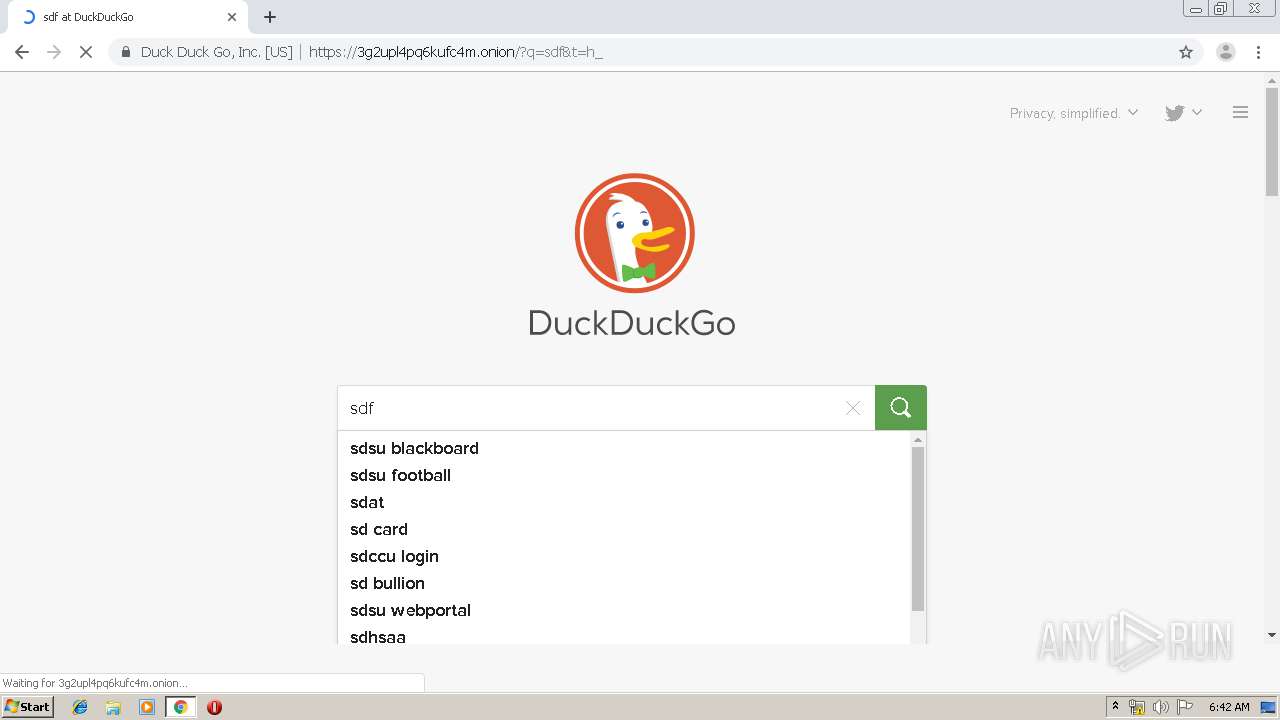This screenshot has width=1280, height=720.
Task: Open the Chrome profile avatar icon
Action: (x=1226, y=52)
